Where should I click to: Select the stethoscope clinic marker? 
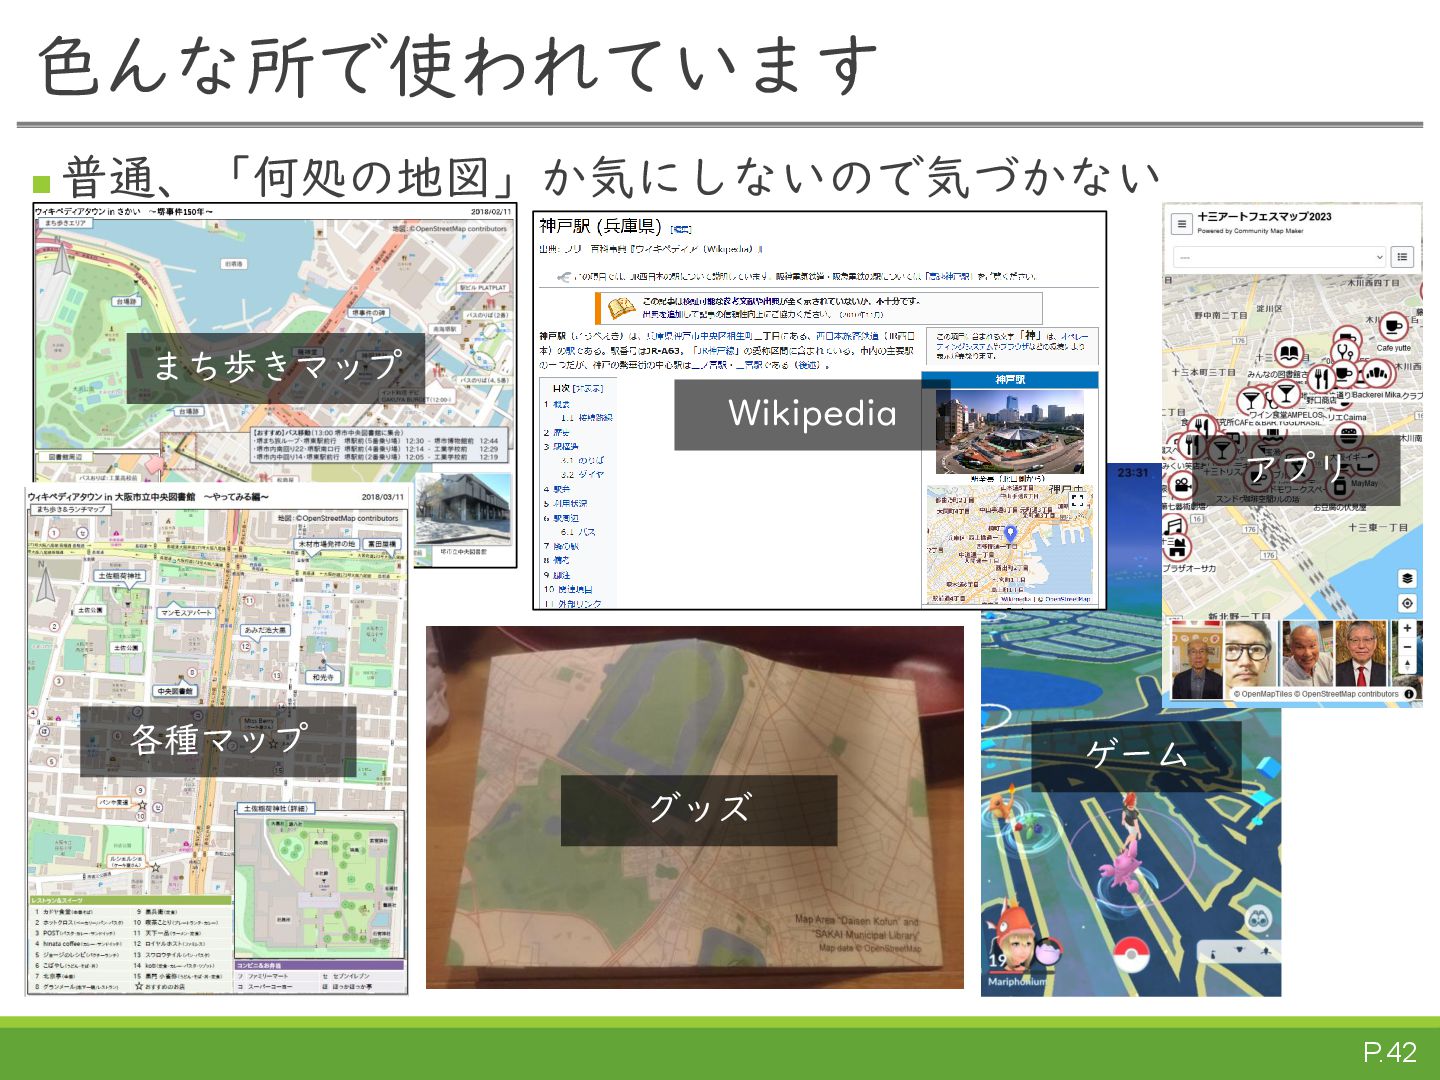[x=1345, y=352]
